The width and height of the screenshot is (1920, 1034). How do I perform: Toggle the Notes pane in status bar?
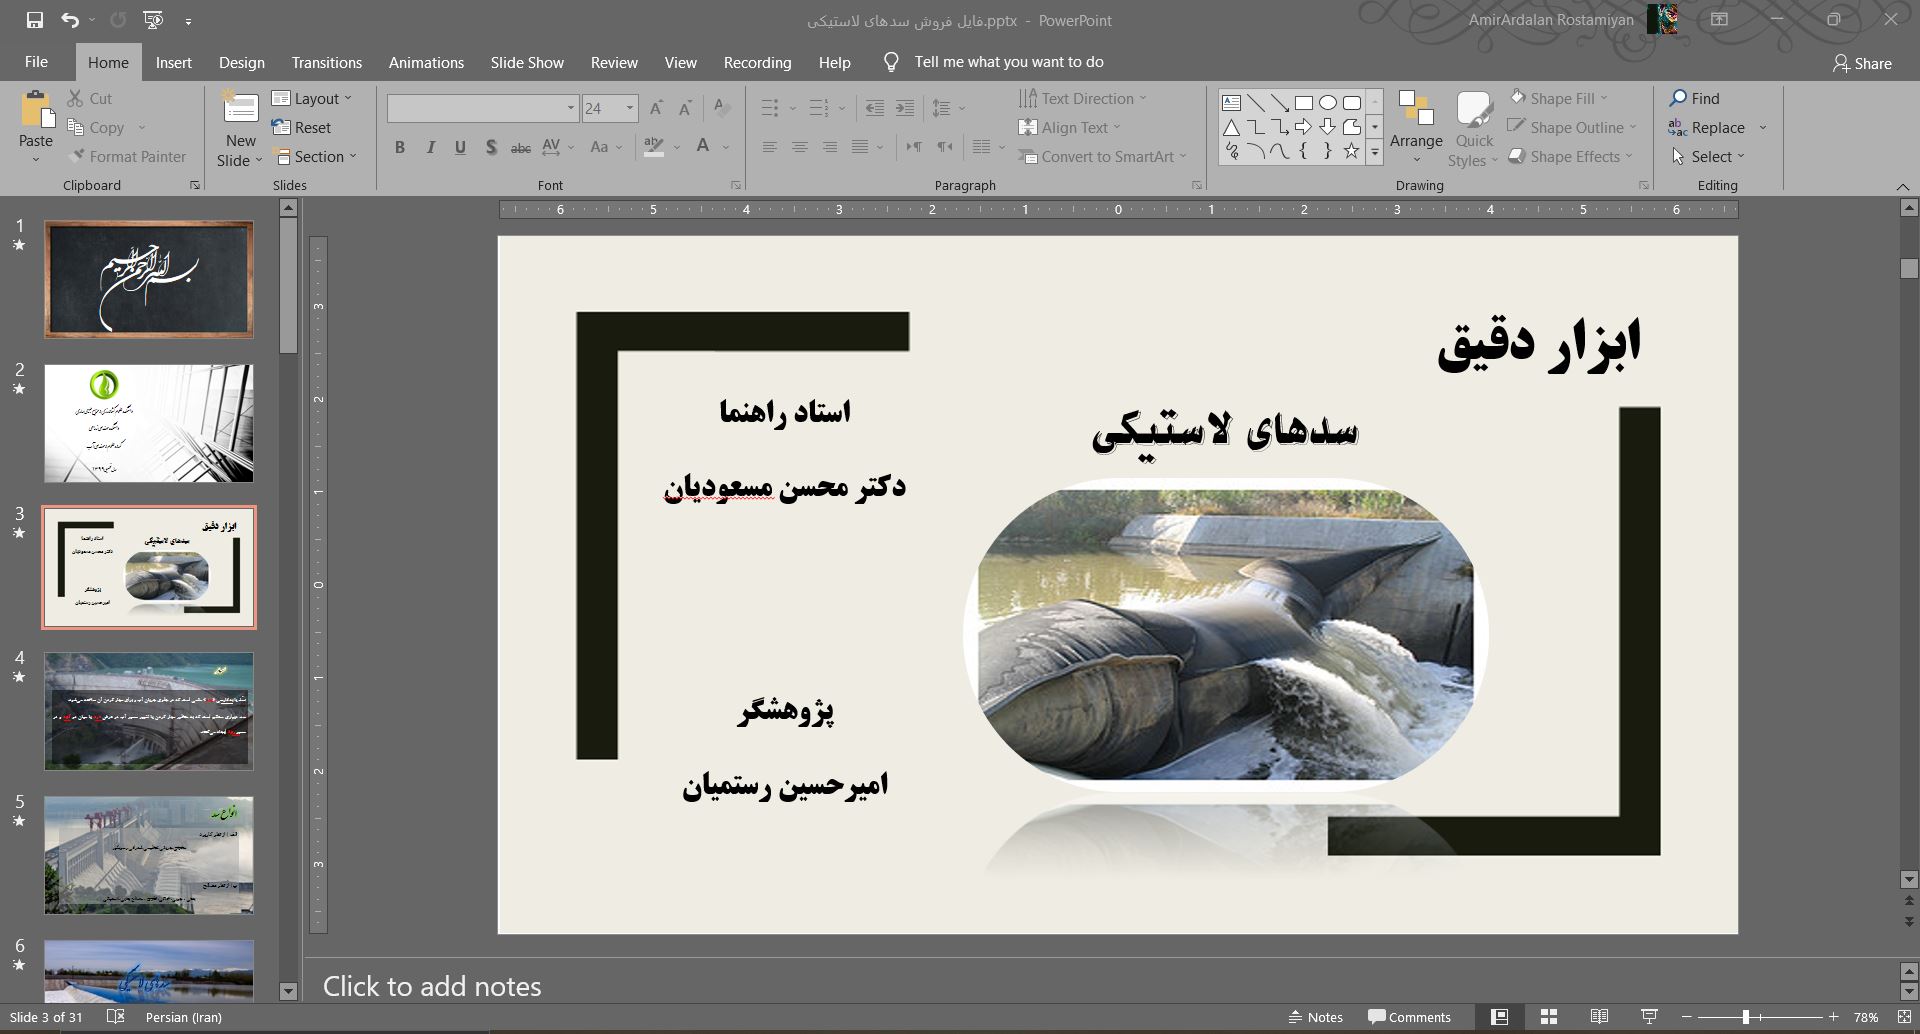tap(1316, 1017)
